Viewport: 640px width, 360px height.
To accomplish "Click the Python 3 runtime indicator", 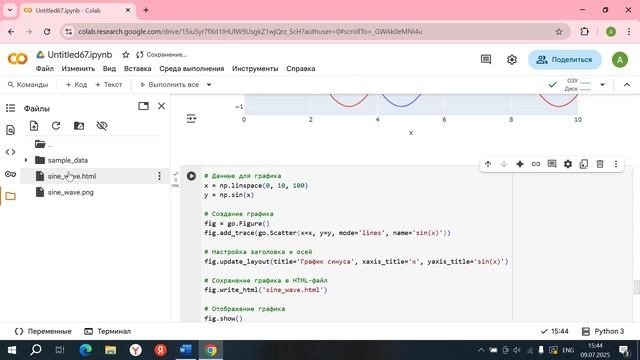I will (603, 331).
